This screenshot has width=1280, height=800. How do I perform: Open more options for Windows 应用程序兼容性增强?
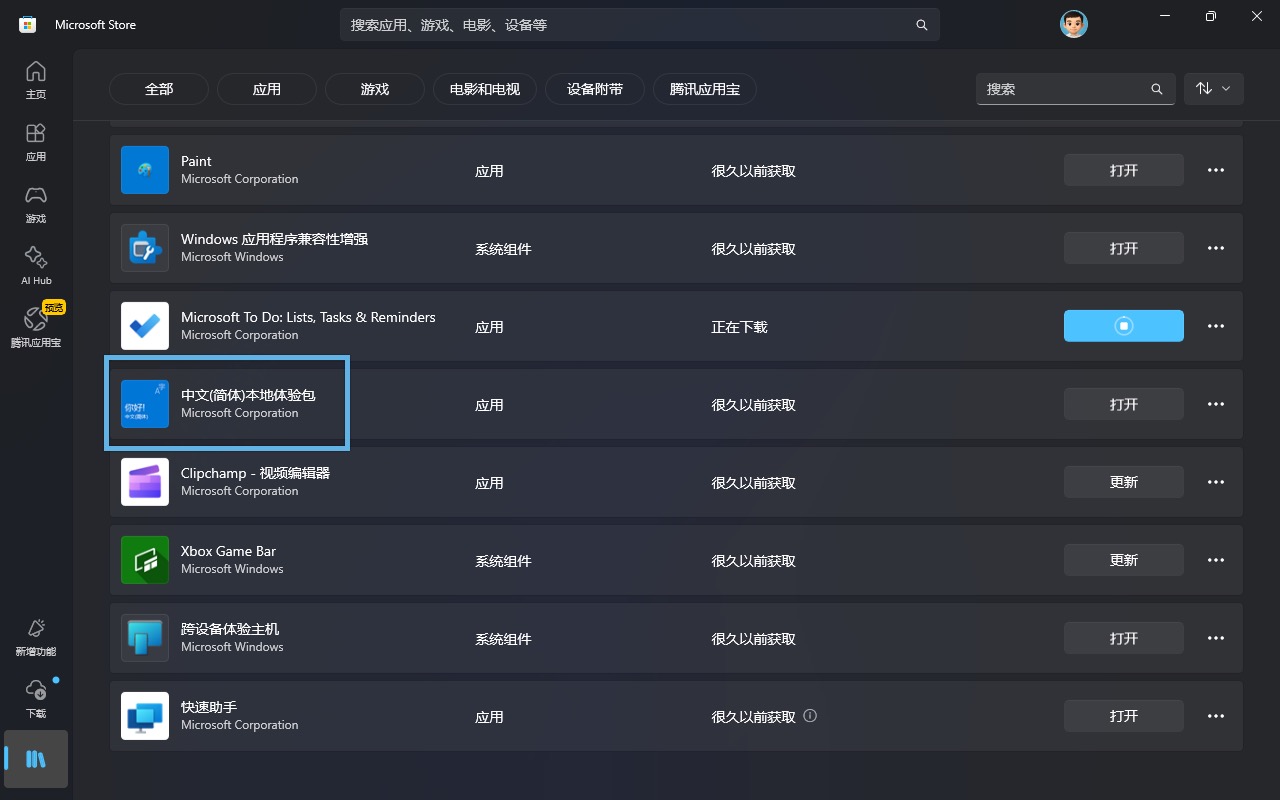1216,248
